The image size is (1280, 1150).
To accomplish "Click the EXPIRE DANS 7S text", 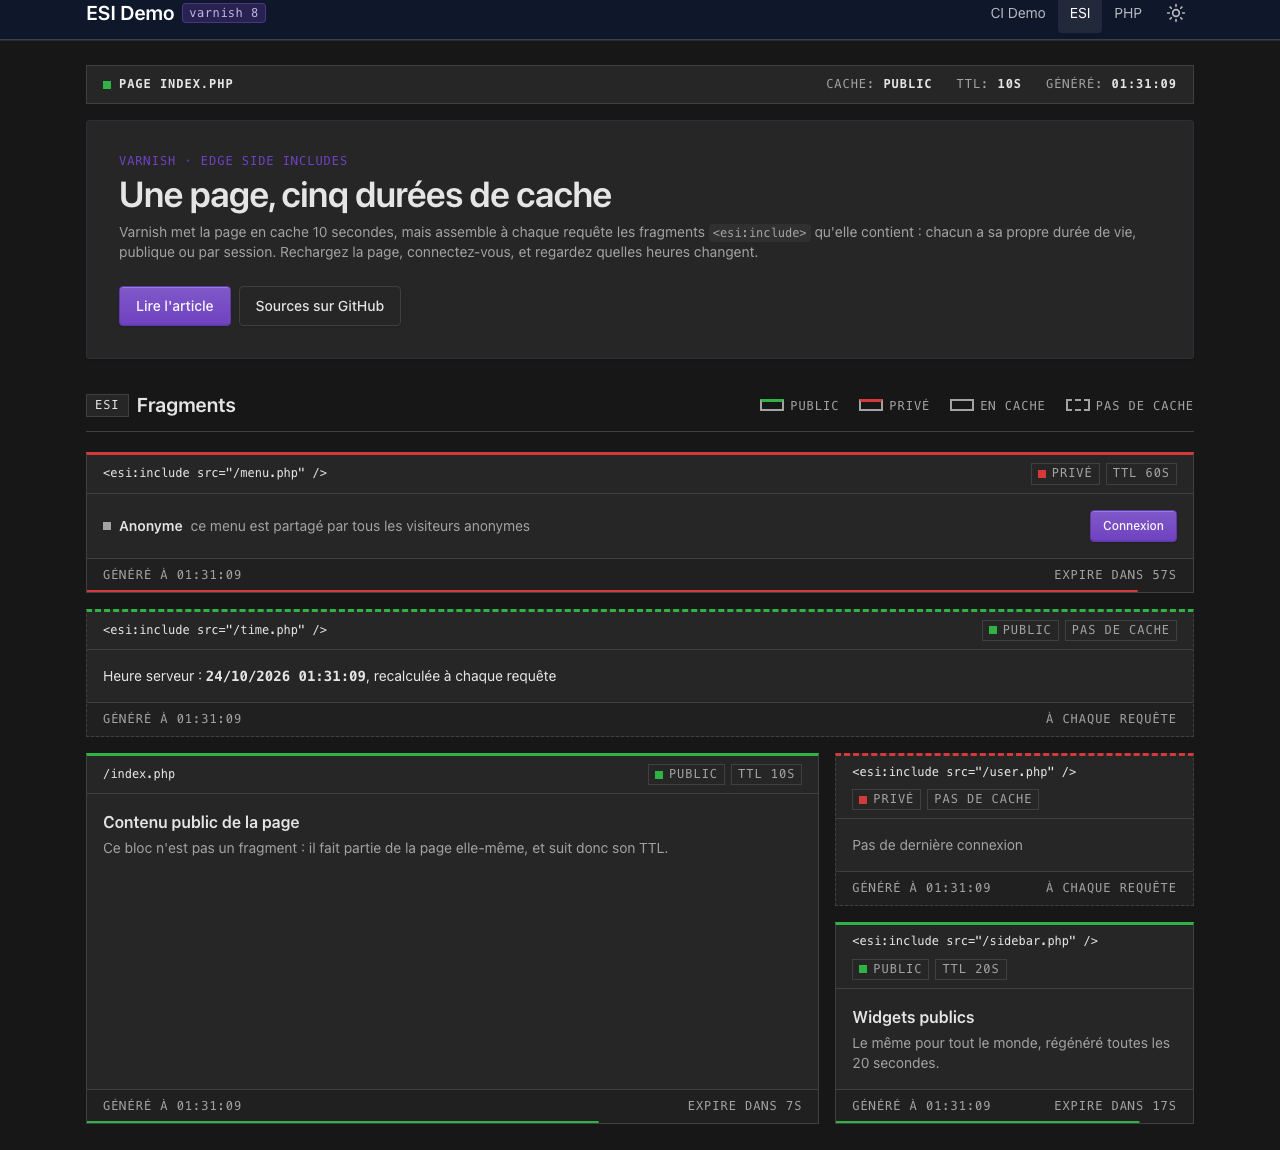I will (745, 1106).
